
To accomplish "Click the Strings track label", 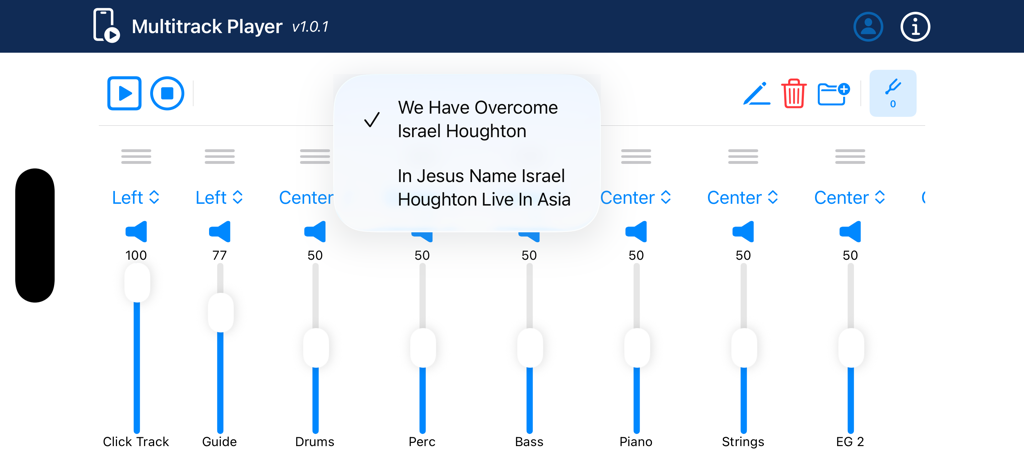I will [x=743, y=442].
